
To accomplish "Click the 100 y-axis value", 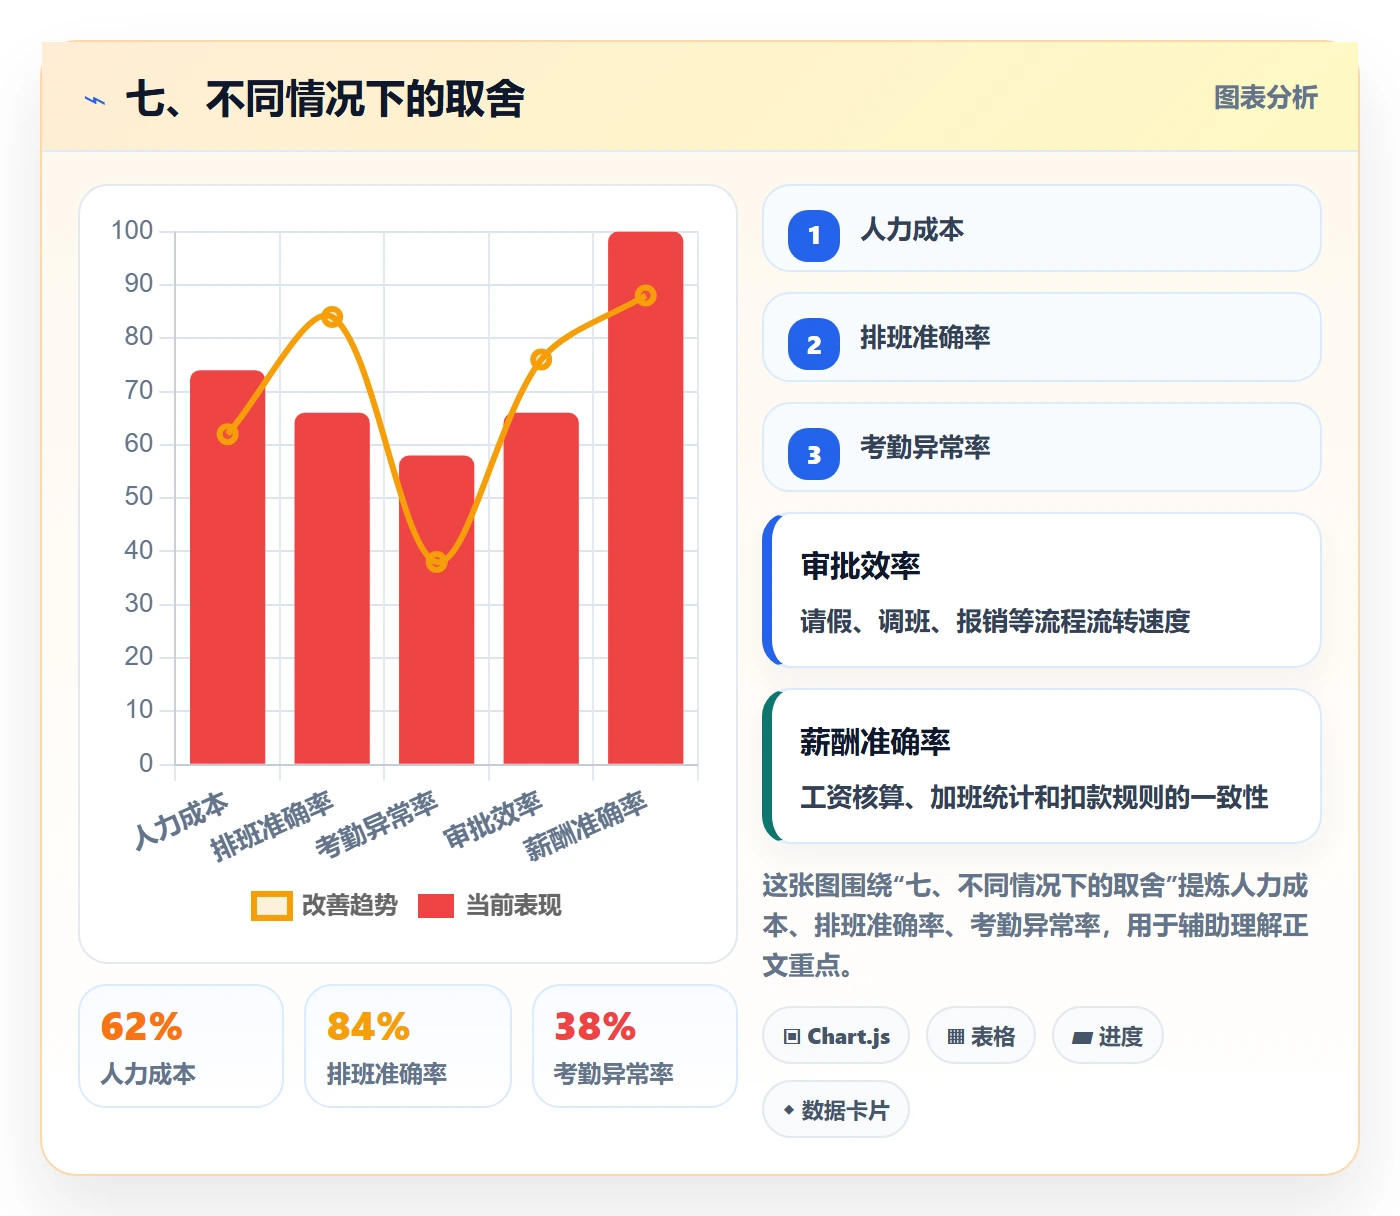I will (x=132, y=231).
